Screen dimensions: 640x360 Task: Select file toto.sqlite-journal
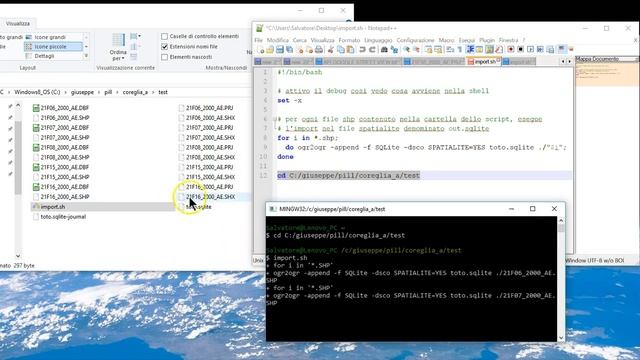[x=60, y=217]
